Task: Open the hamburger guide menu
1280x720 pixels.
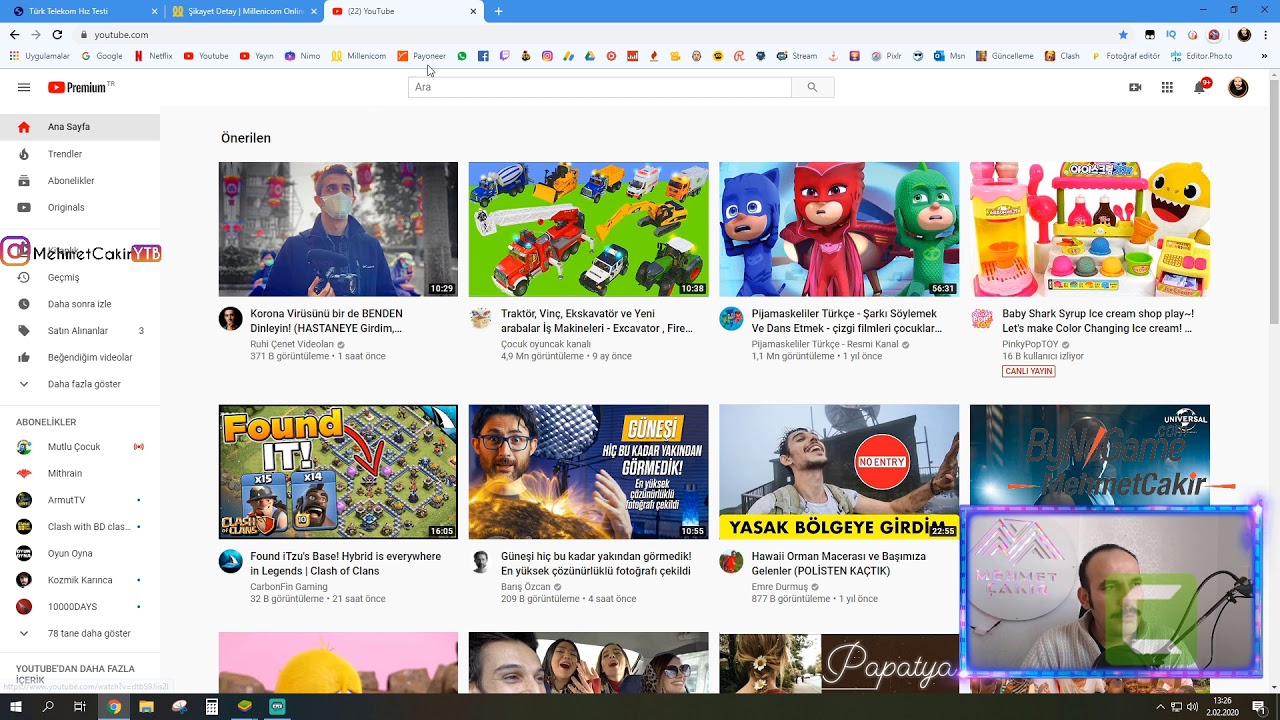Action: coord(24,87)
